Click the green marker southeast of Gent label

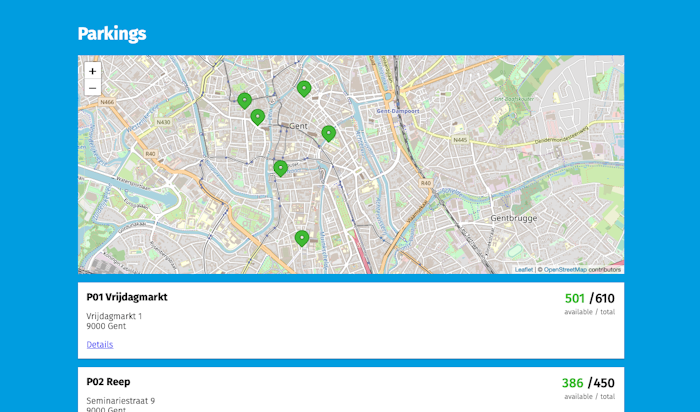pos(329,133)
